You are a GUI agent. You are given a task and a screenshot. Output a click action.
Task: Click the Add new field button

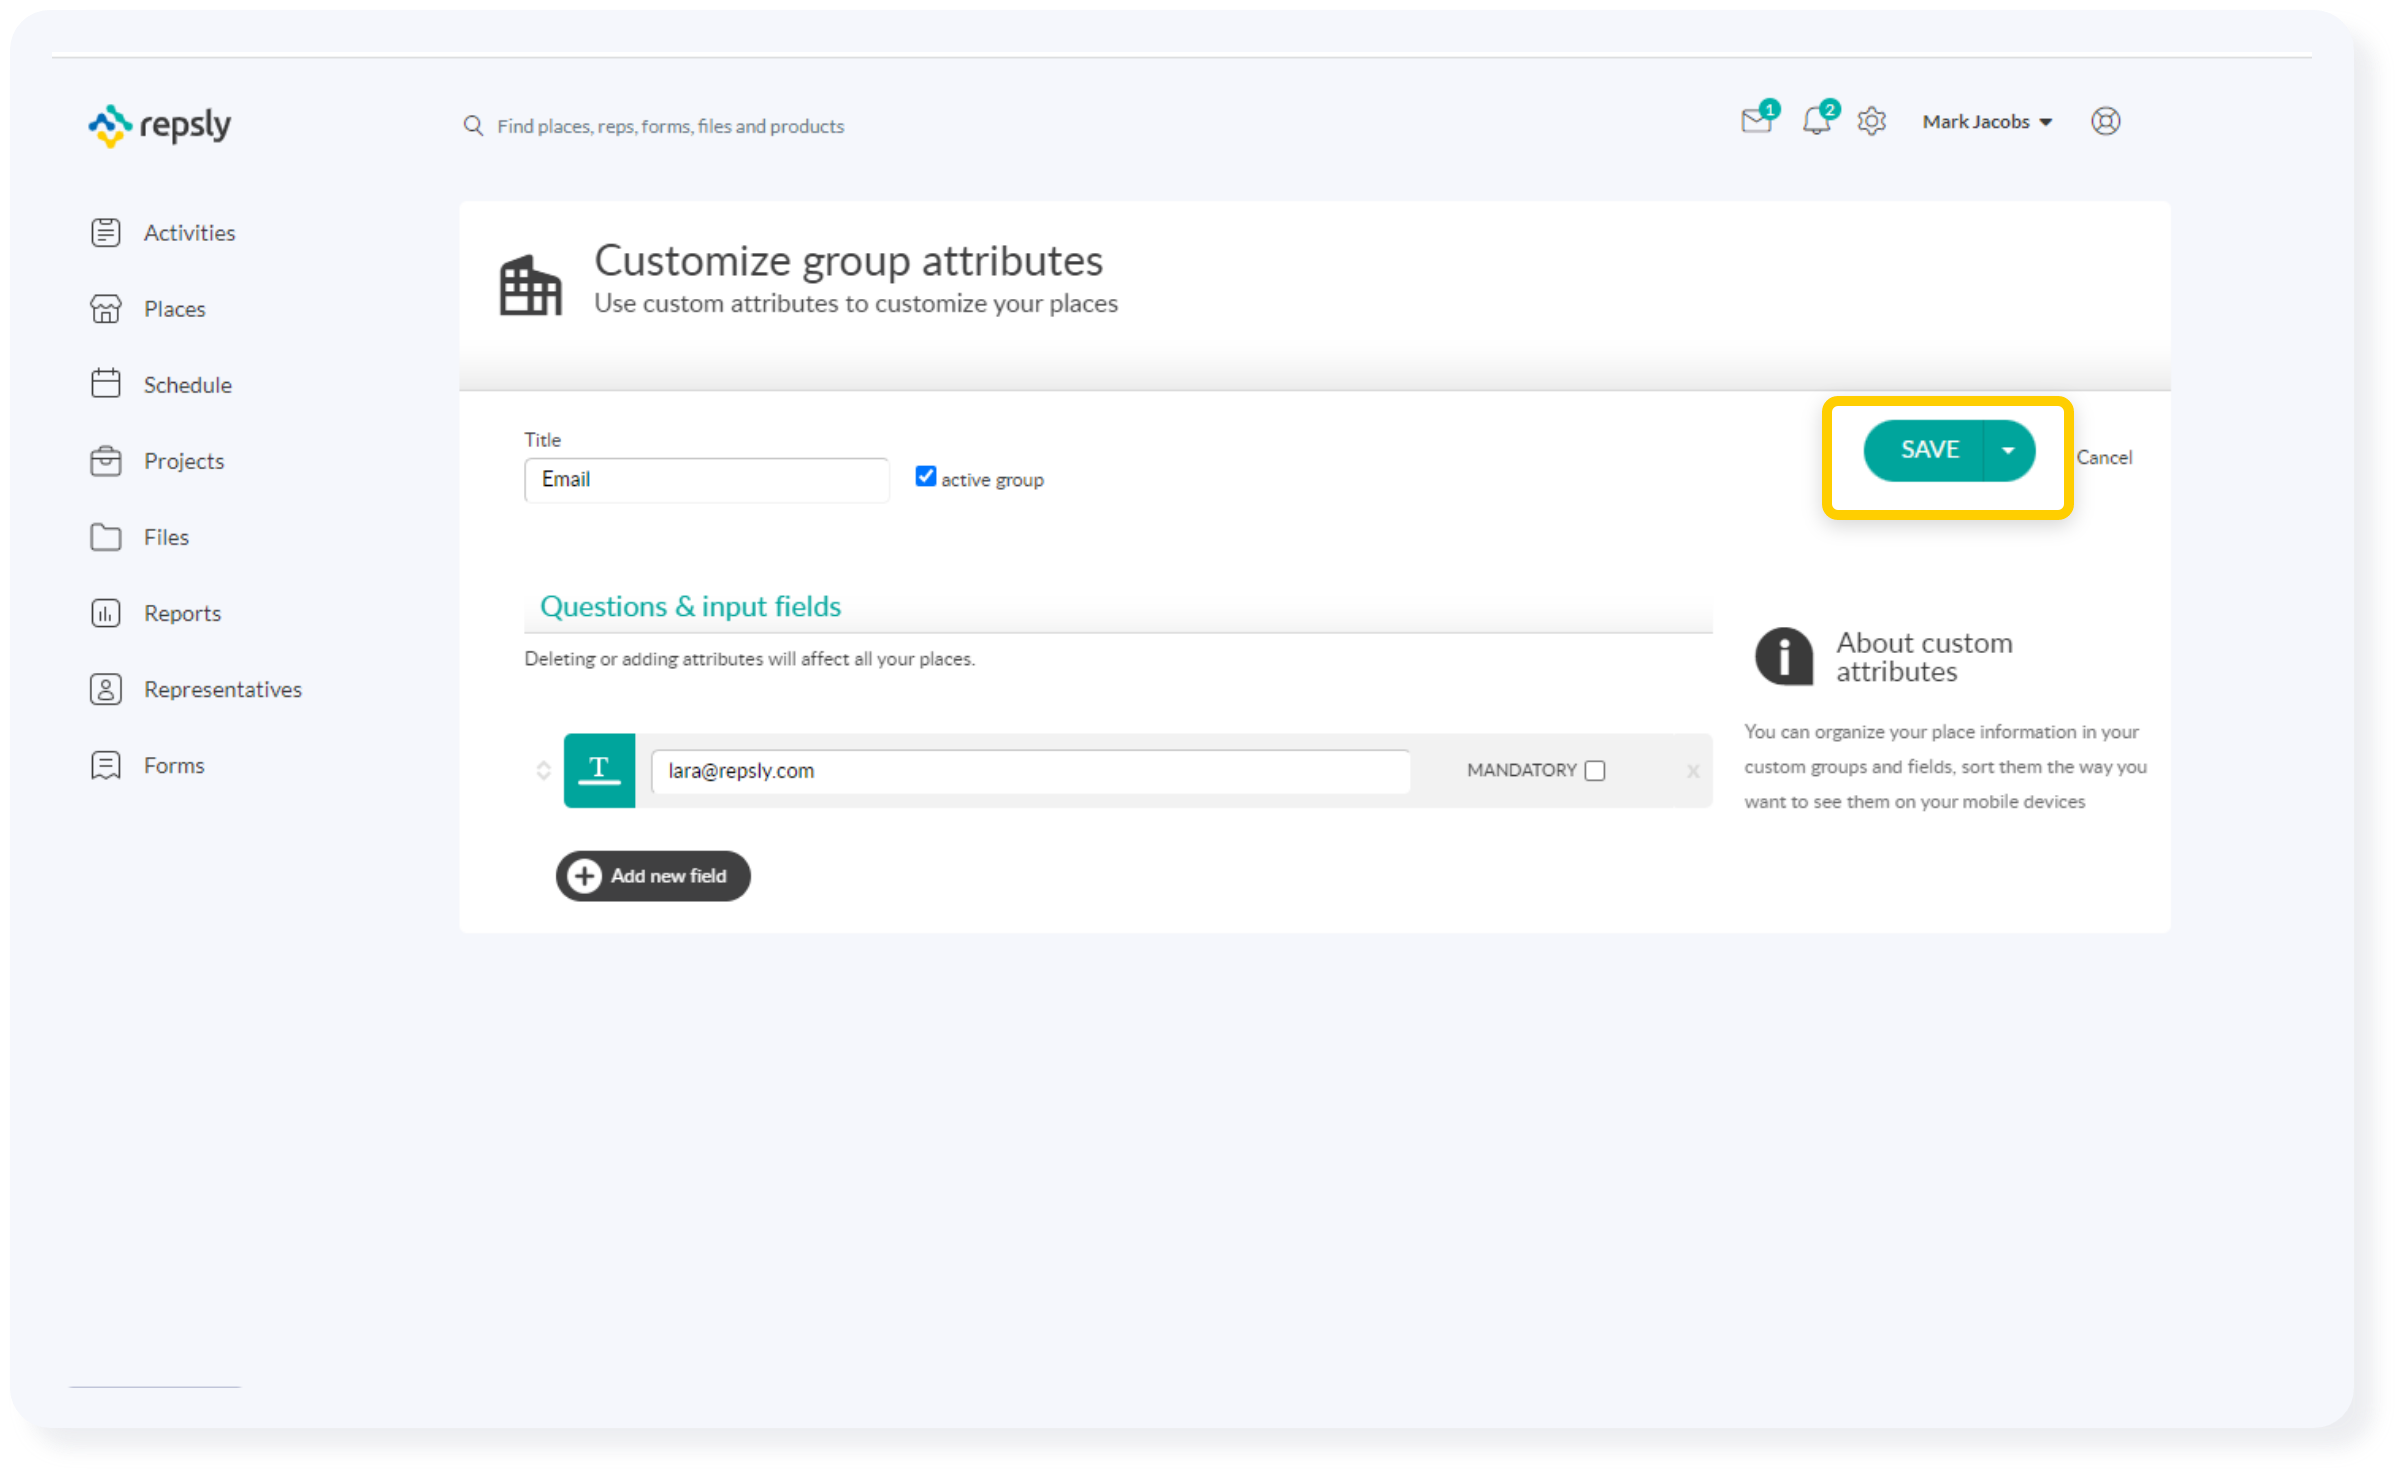pyautogui.click(x=653, y=876)
